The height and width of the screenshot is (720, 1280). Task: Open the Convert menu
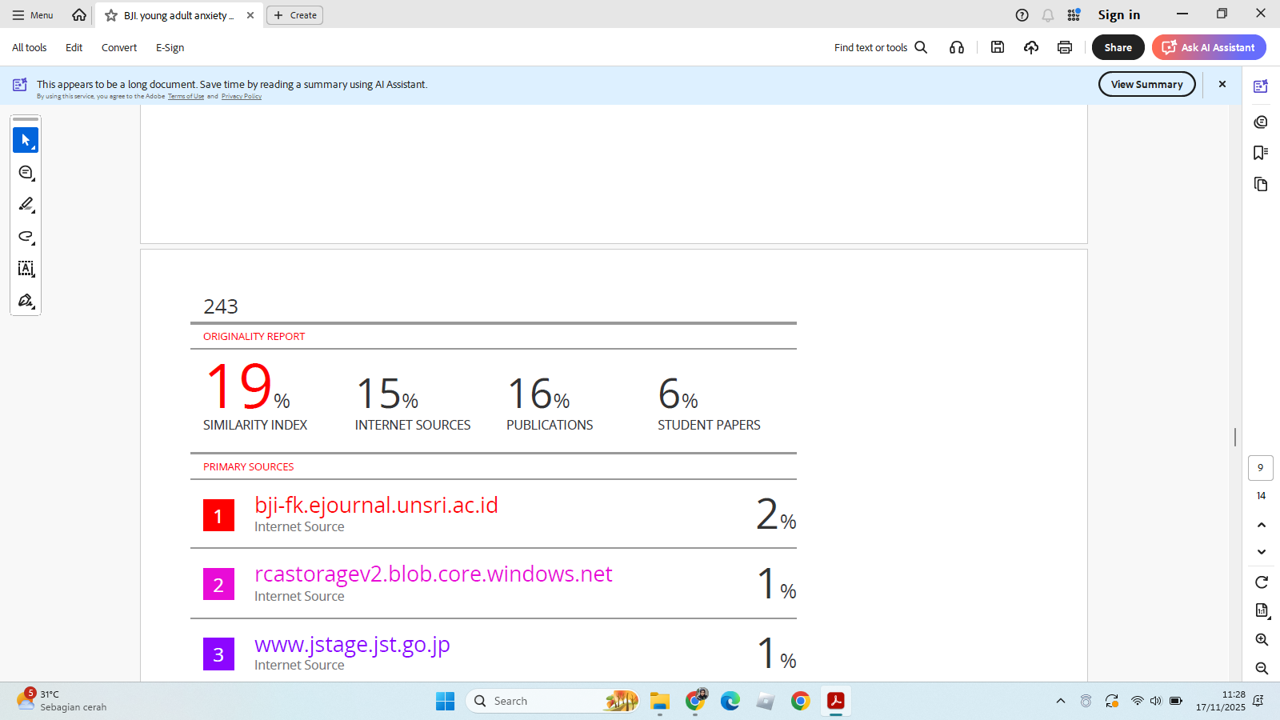[x=119, y=47]
